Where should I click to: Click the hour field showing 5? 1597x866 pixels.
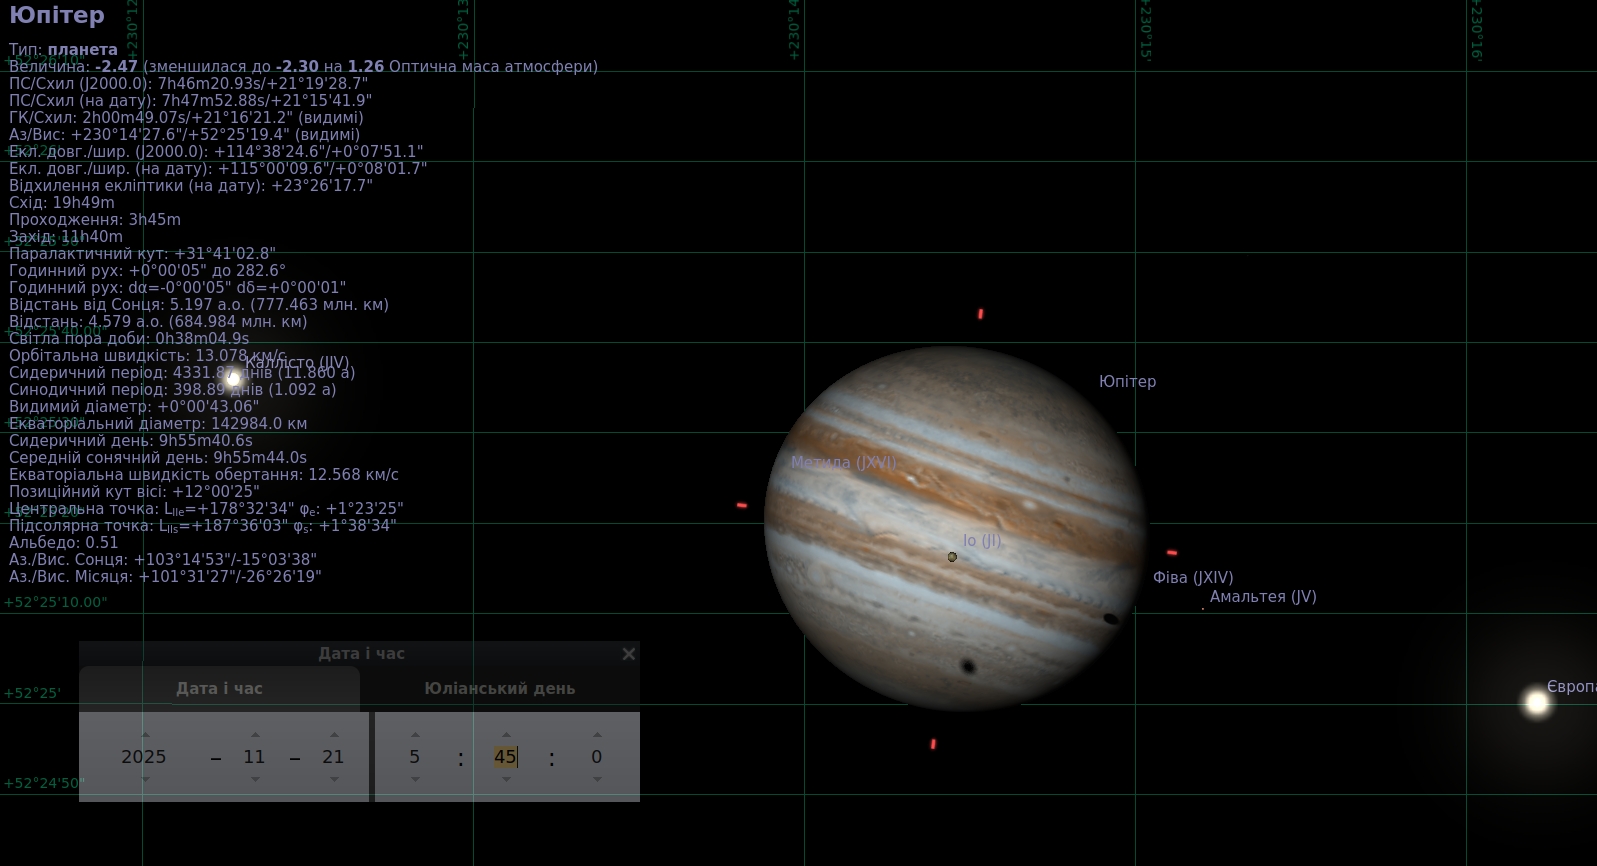(x=415, y=757)
